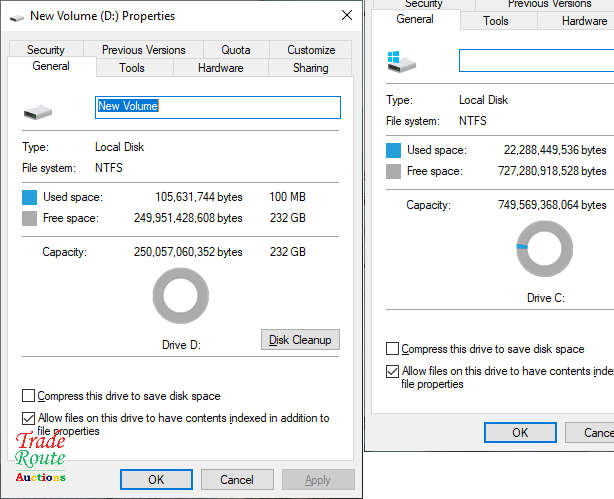Click the Windows drive C icon

[x=400, y=62]
